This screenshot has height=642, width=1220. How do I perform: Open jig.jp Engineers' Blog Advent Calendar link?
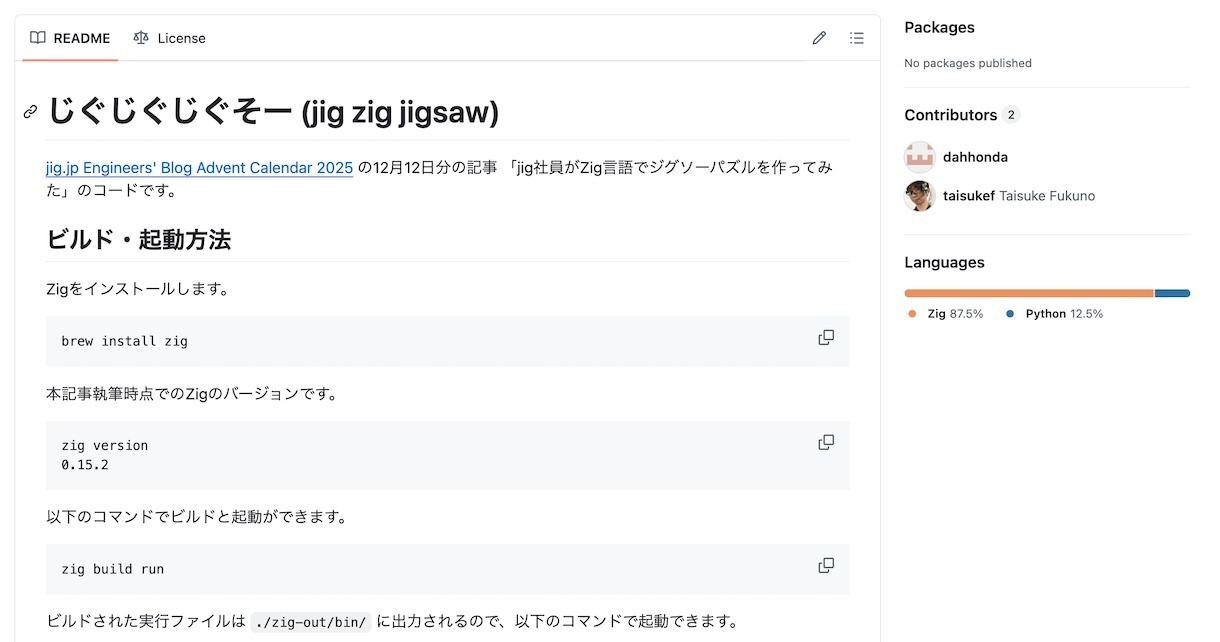pos(199,168)
